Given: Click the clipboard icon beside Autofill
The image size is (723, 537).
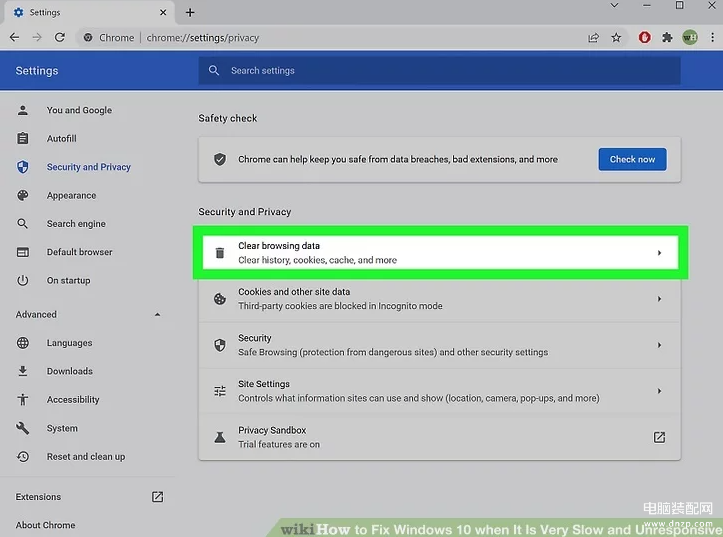Looking at the screenshot, I should pyautogui.click(x=23, y=138).
